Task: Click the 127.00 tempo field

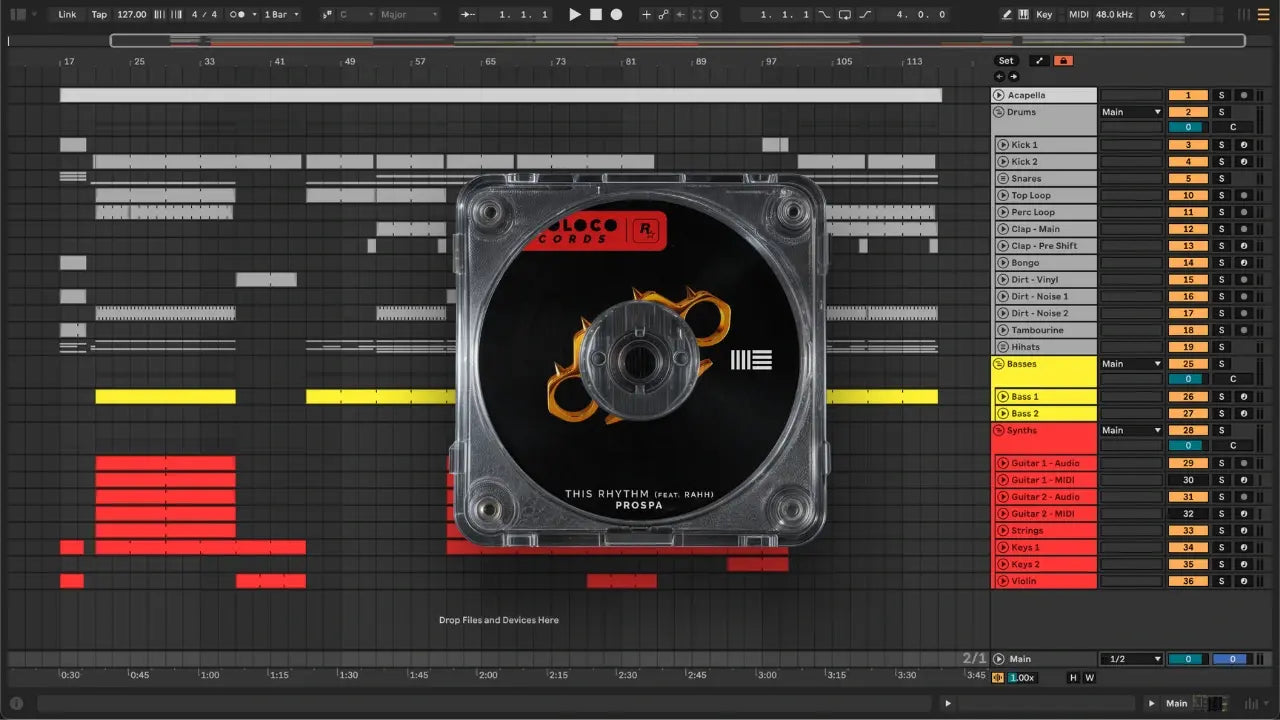Action: tap(131, 14)
